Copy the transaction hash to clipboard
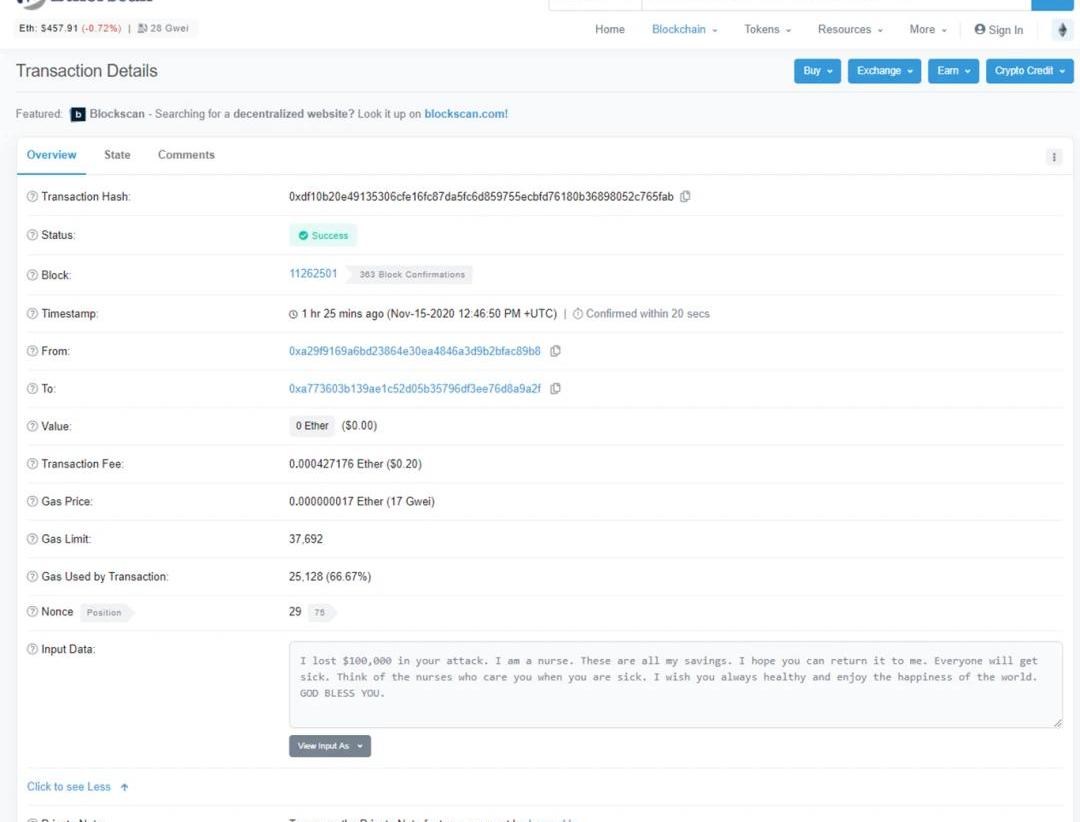This screenshot has height=822, width=1080. point(685,197)
